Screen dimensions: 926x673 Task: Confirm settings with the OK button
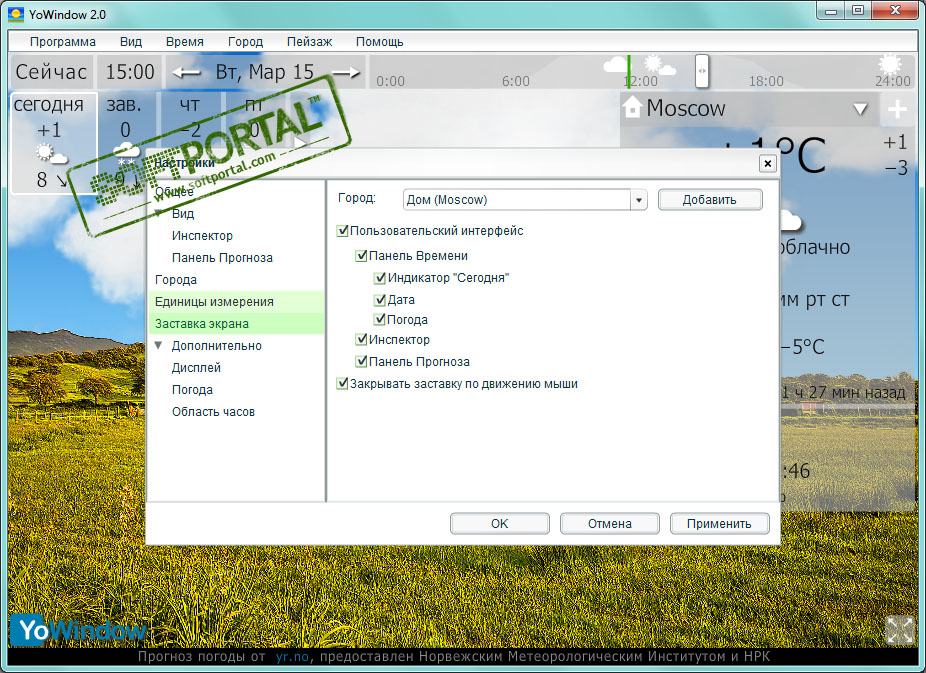point(500,524)
